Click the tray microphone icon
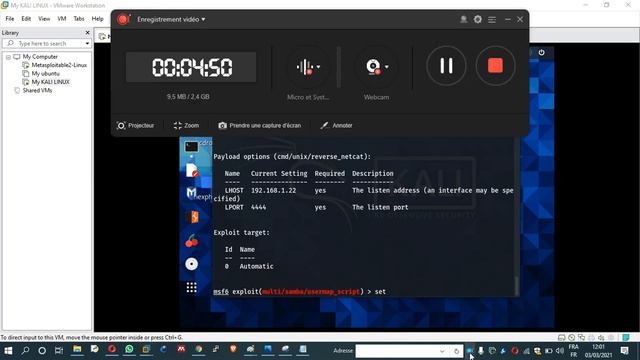 pyautogui.click(x=481, y=351)
